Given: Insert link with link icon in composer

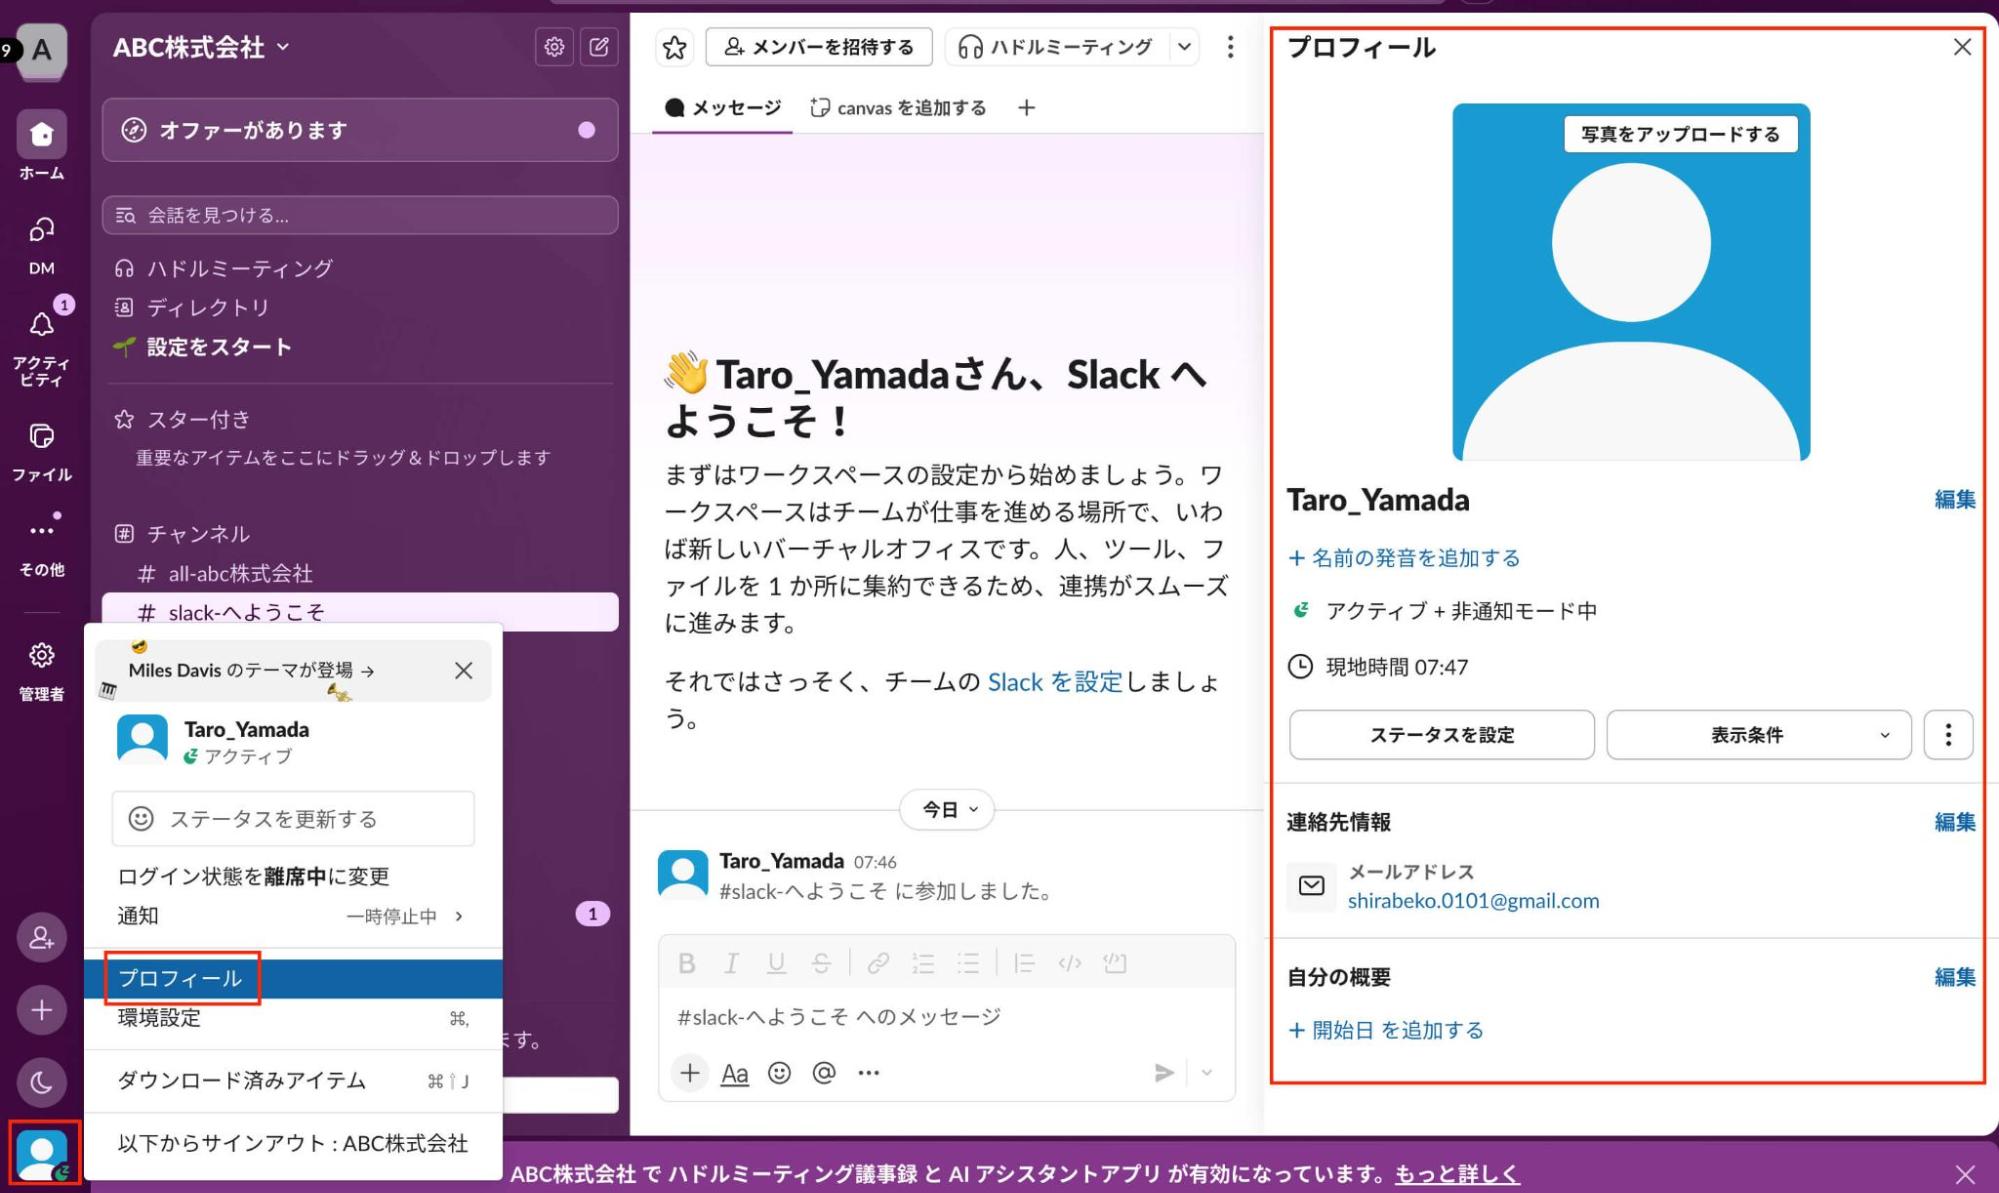Looking at the screenshot, I should 878,963.
